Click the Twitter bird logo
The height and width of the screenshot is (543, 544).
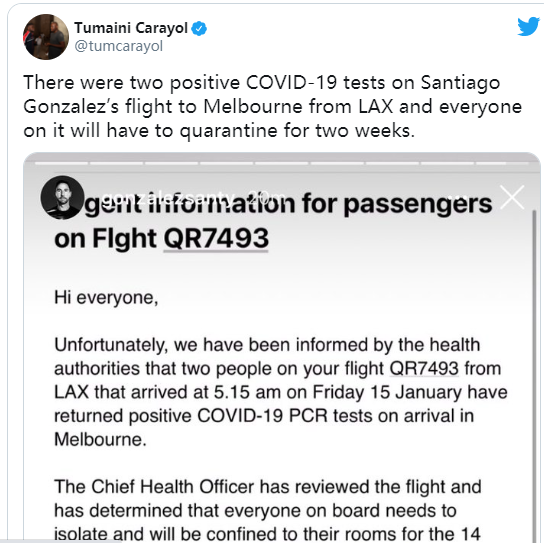coord(528,27)
